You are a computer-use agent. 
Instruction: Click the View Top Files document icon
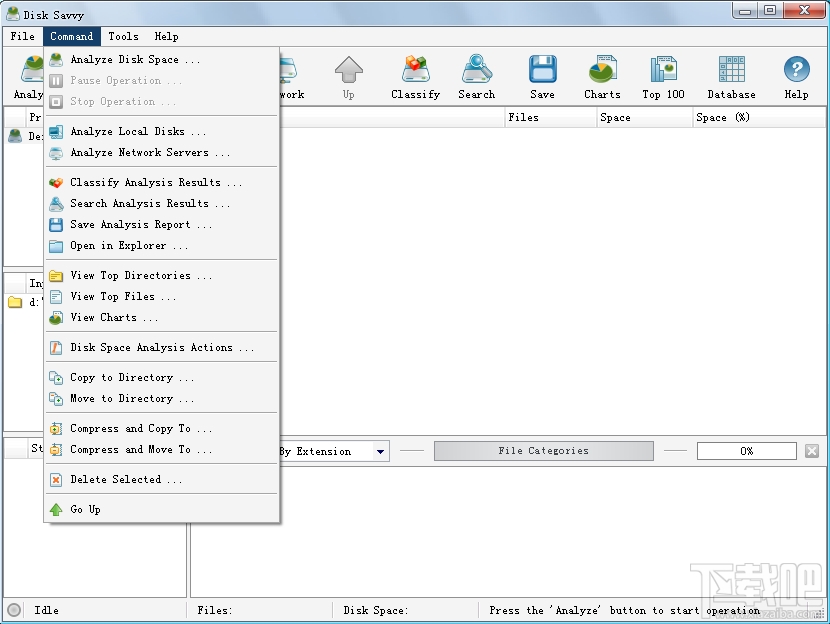(56, 297)
